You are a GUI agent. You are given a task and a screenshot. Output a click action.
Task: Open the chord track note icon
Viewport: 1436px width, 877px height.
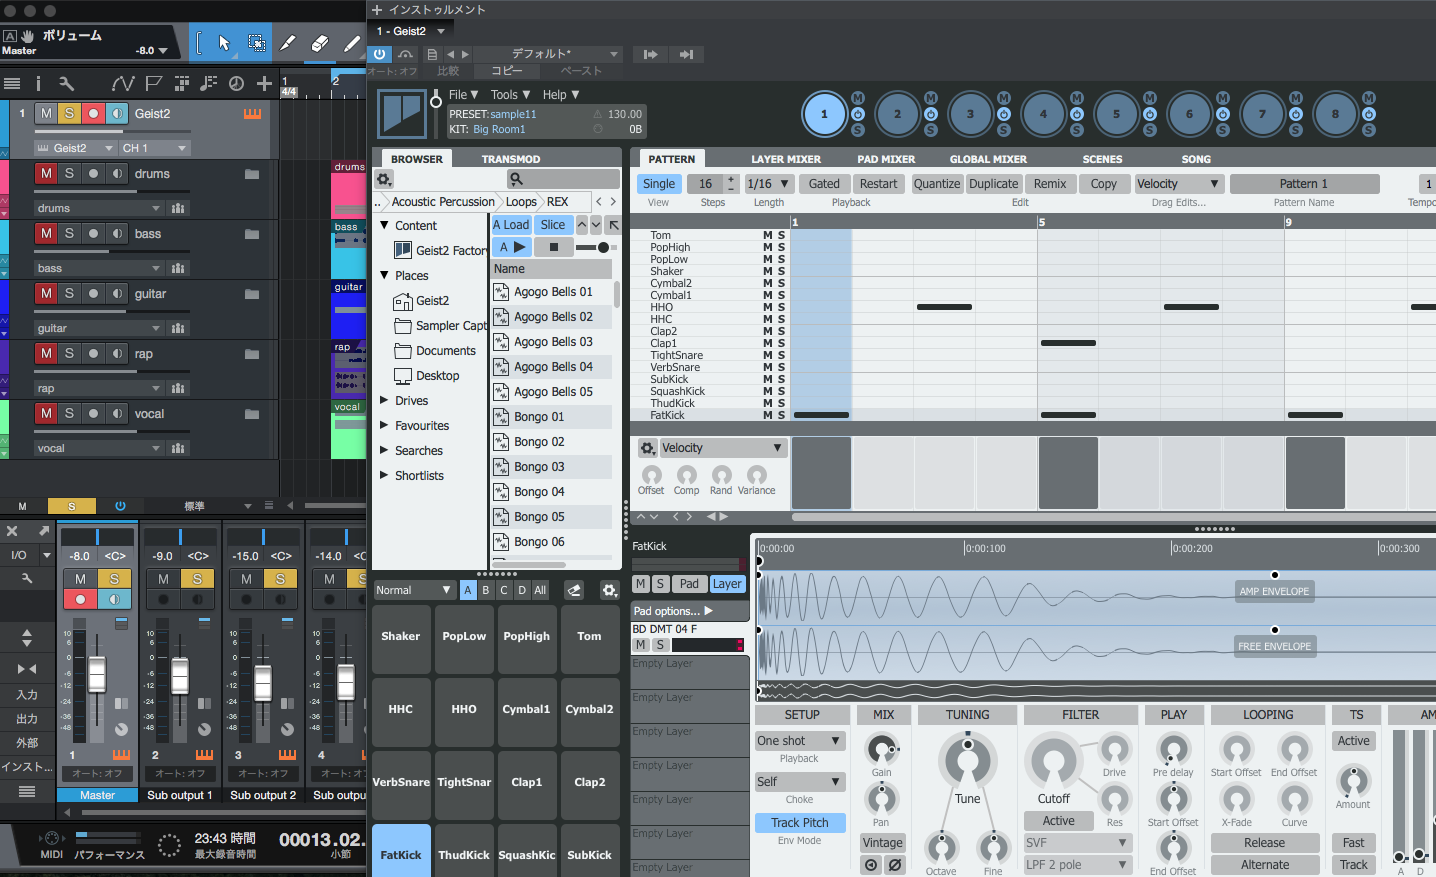click(x=208, y=84)
